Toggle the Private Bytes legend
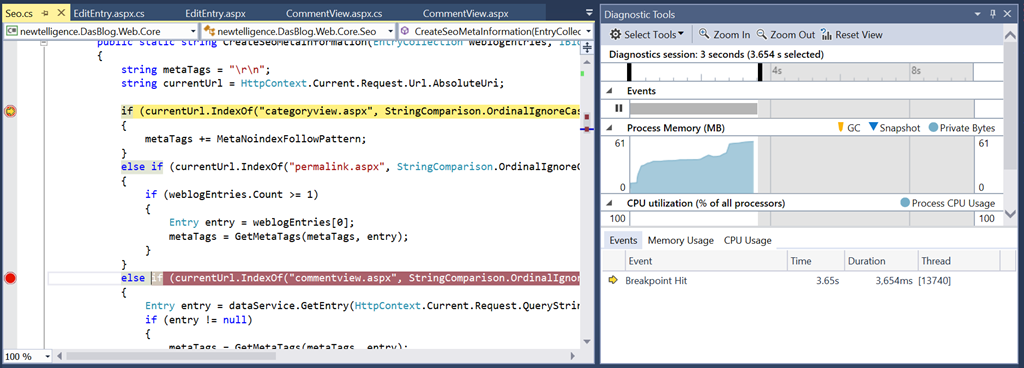The height and width of the screenshot is (368, 1024). click(962, 128)
